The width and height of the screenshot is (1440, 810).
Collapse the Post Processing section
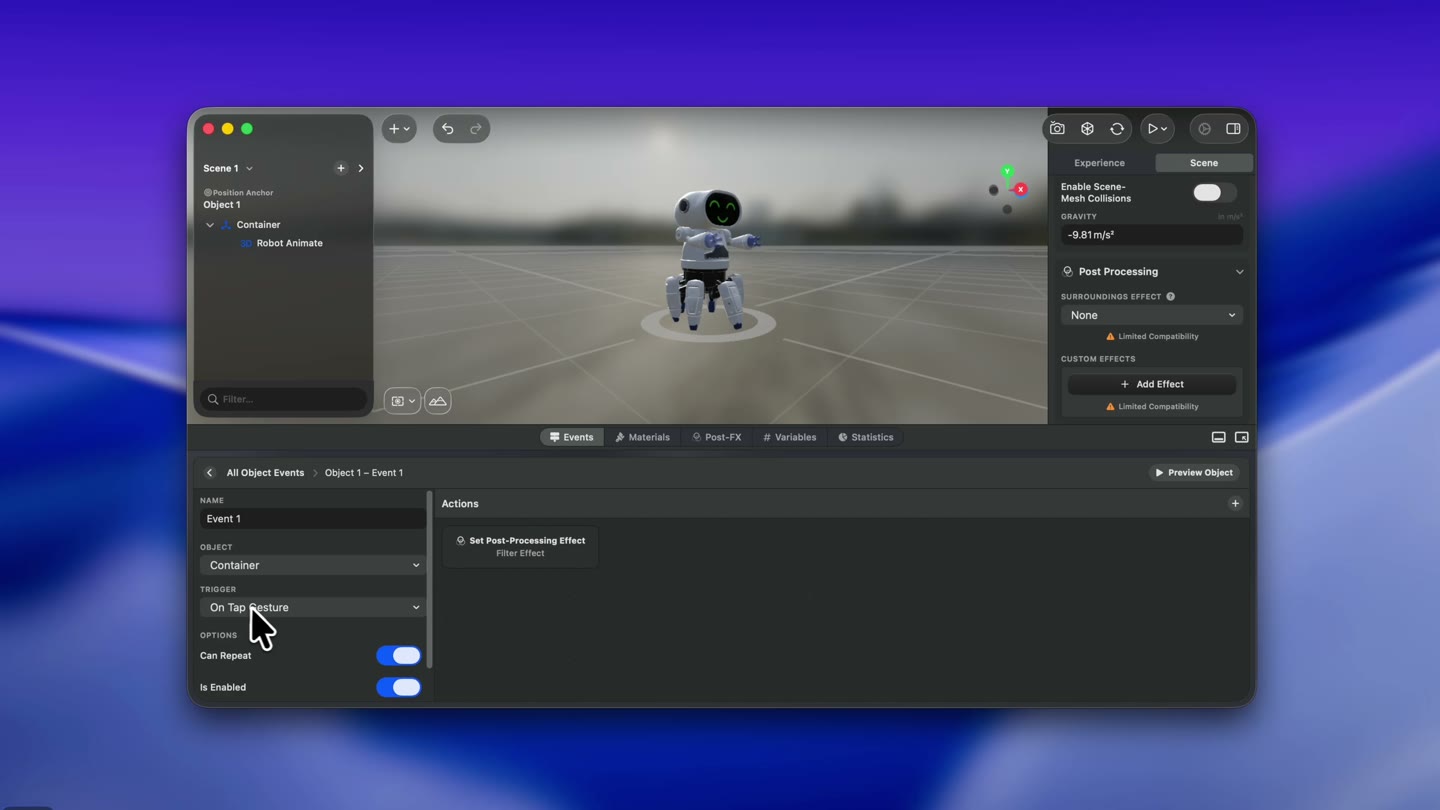[1239, 272]
